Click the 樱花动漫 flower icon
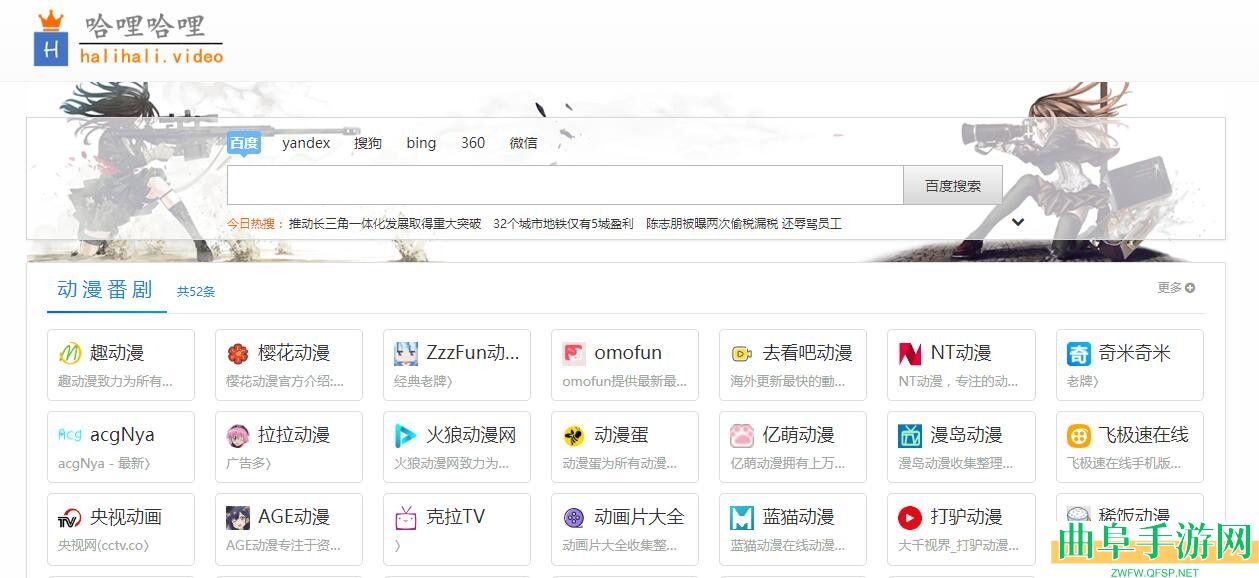 238,353
